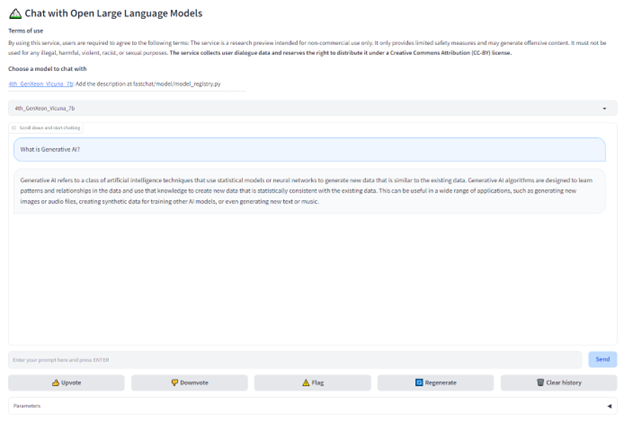The width and height of the screenshot is (624, 422).
Task: Click the chatbot label icon above conversation
Action: (14, 128)
